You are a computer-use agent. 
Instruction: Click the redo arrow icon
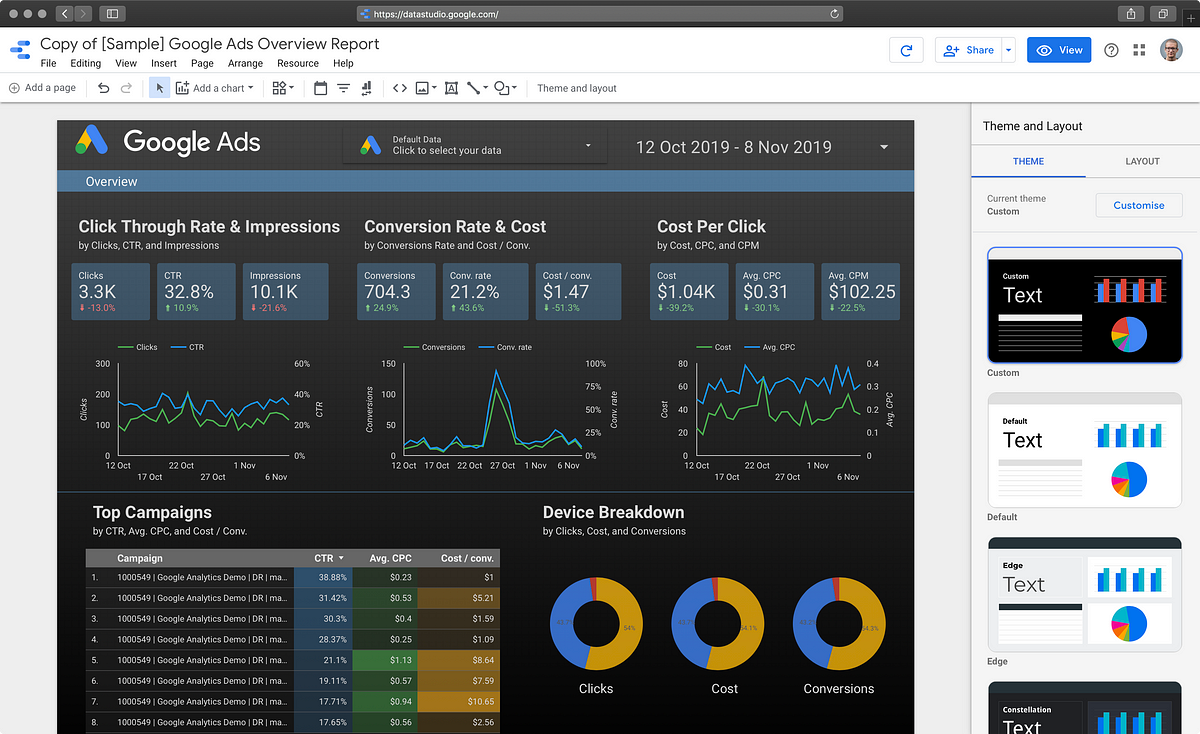126,88
